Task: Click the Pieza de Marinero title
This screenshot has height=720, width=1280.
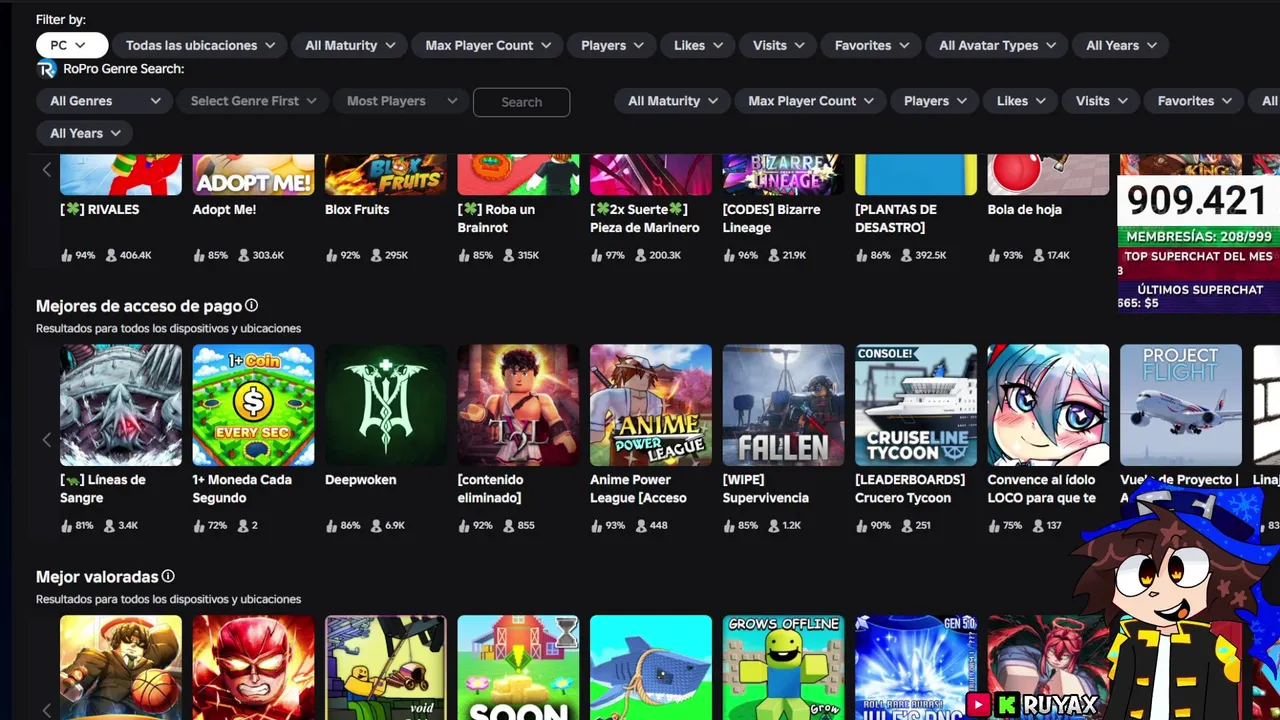Action: [x=645, y=218]
